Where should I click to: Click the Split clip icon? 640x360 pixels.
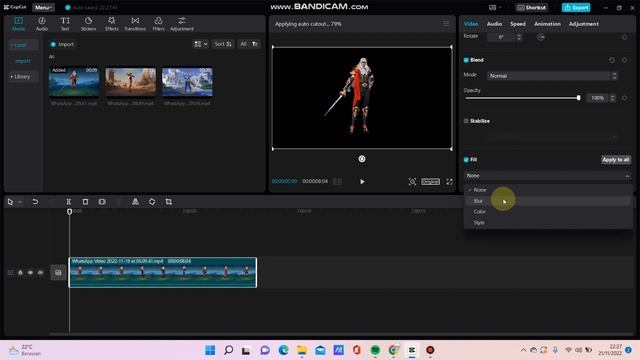tap(69, 202)
